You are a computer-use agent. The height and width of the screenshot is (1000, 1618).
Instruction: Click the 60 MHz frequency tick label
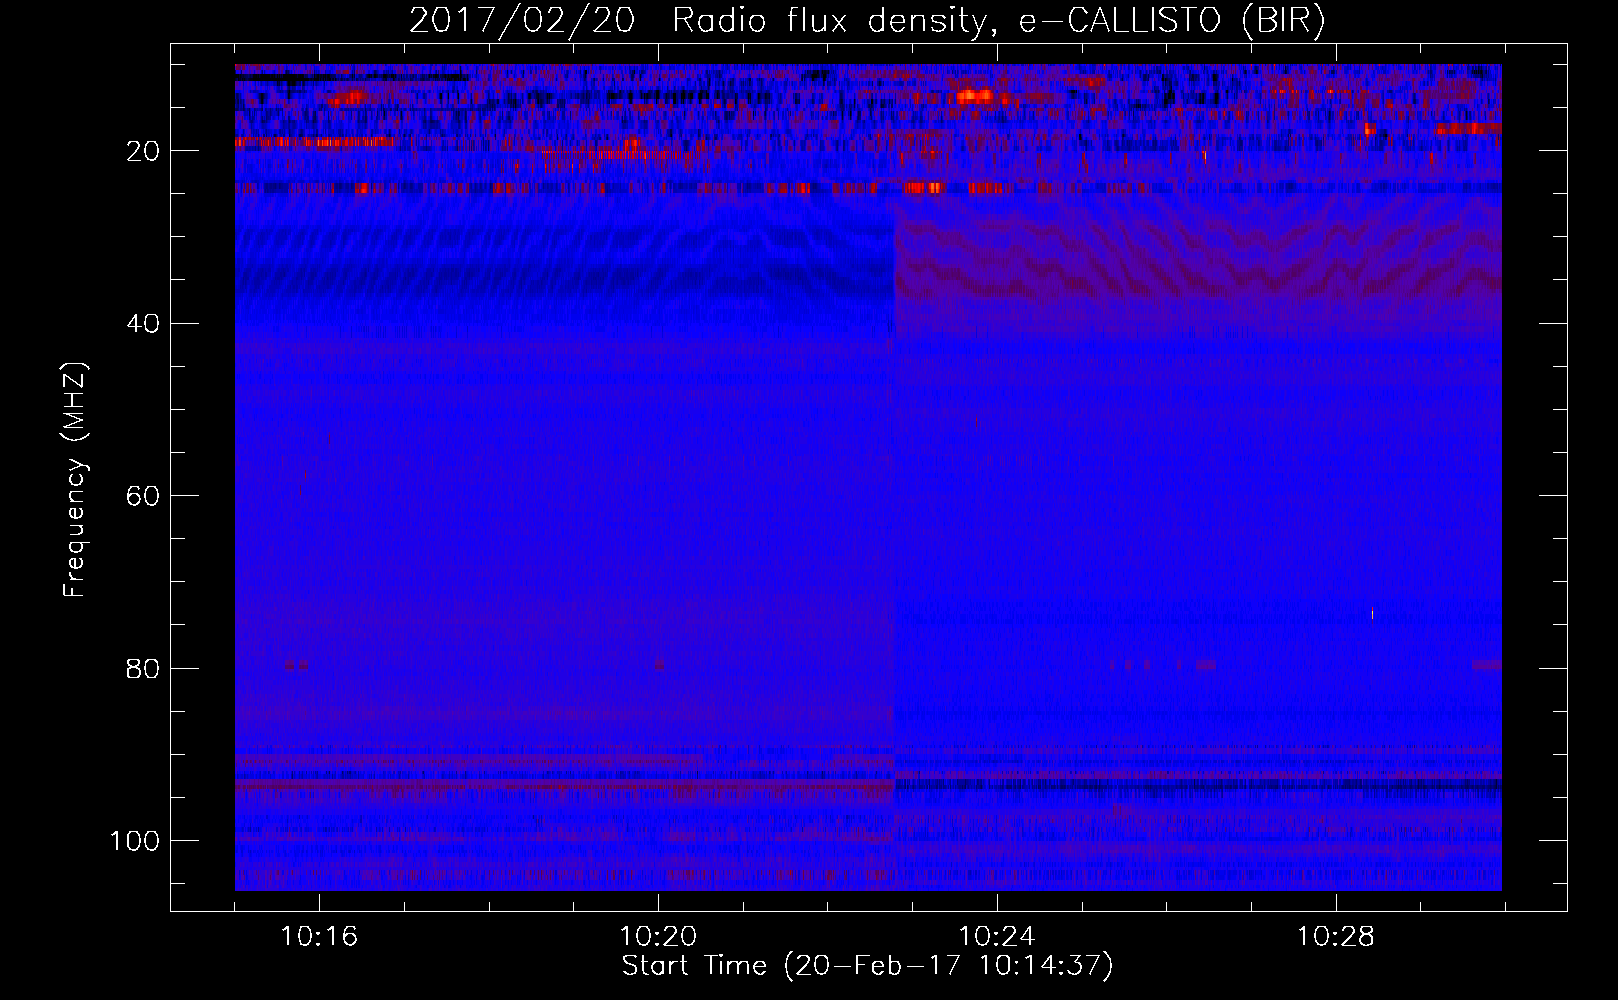click(x=143, y=496)
